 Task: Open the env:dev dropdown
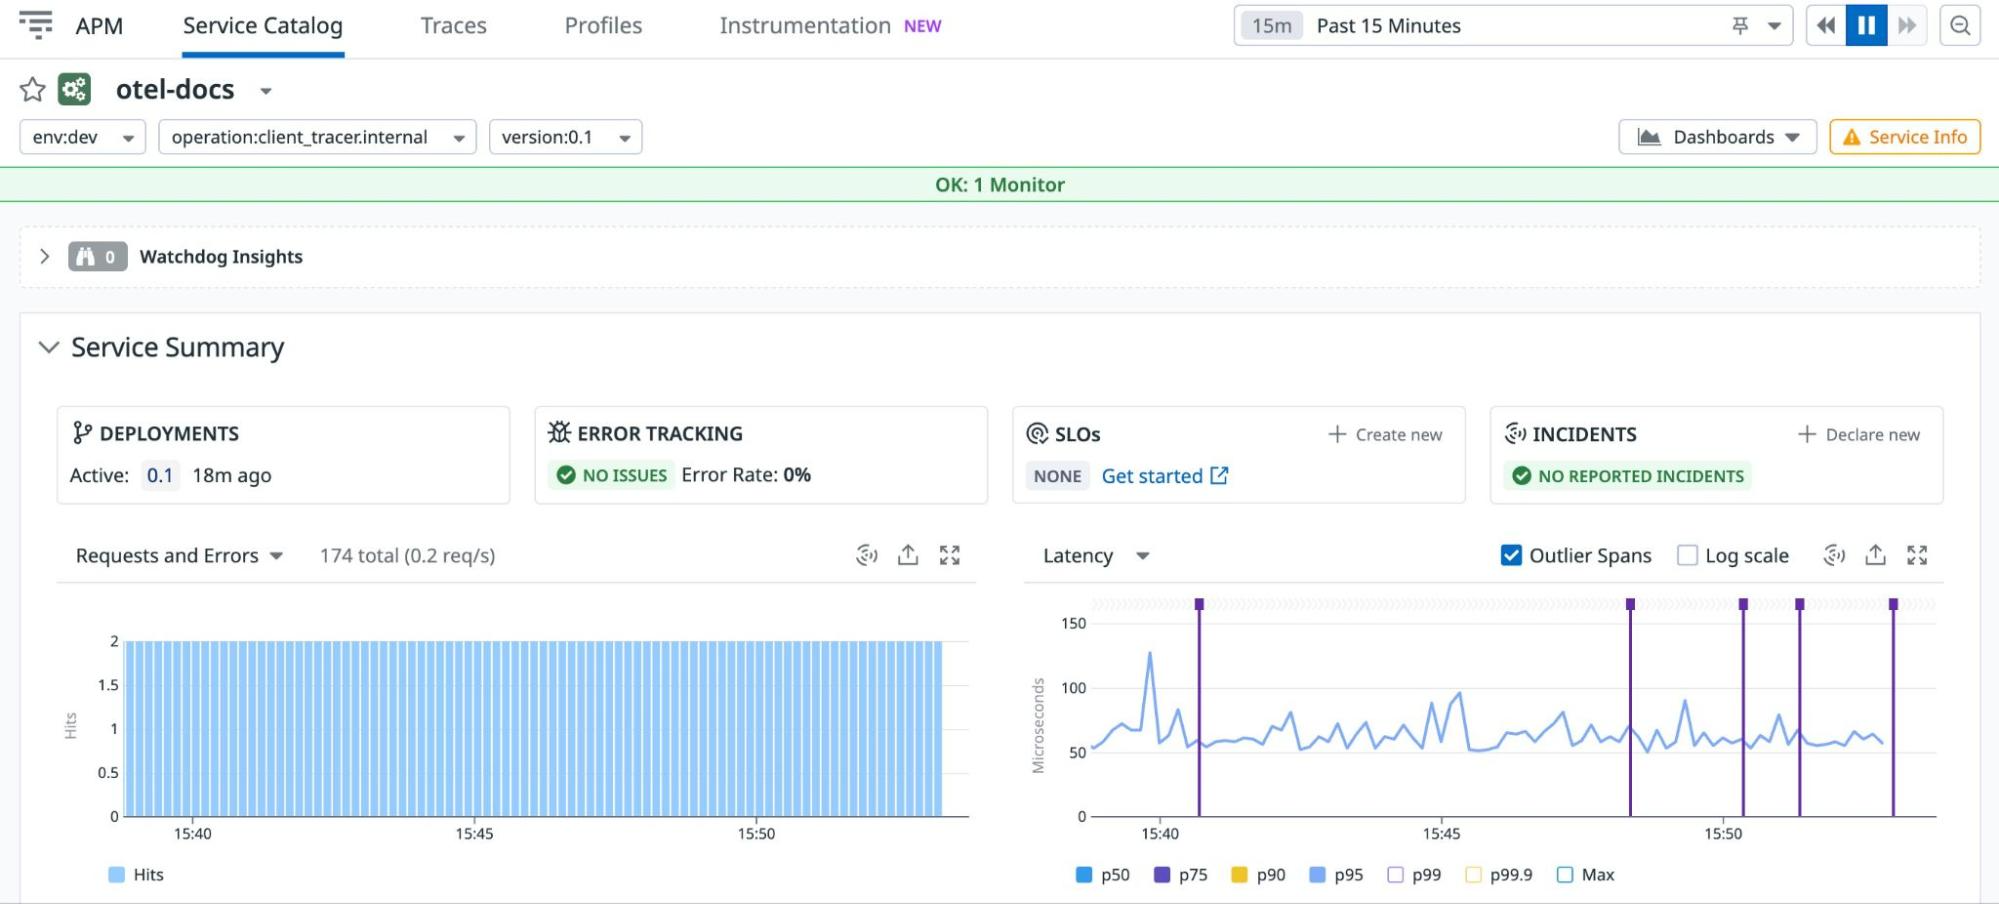[x=83, y=137]
